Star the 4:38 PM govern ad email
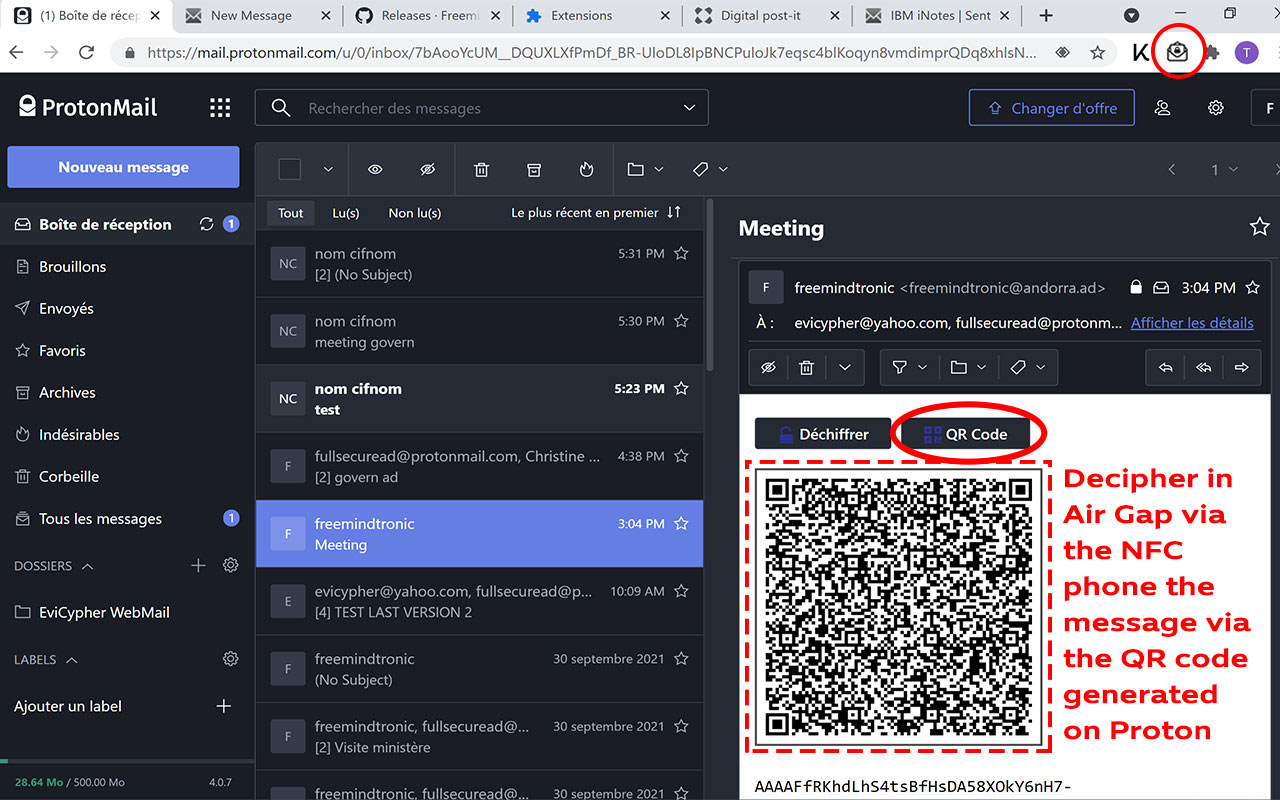1280x800 pixels. pos(681,456)
